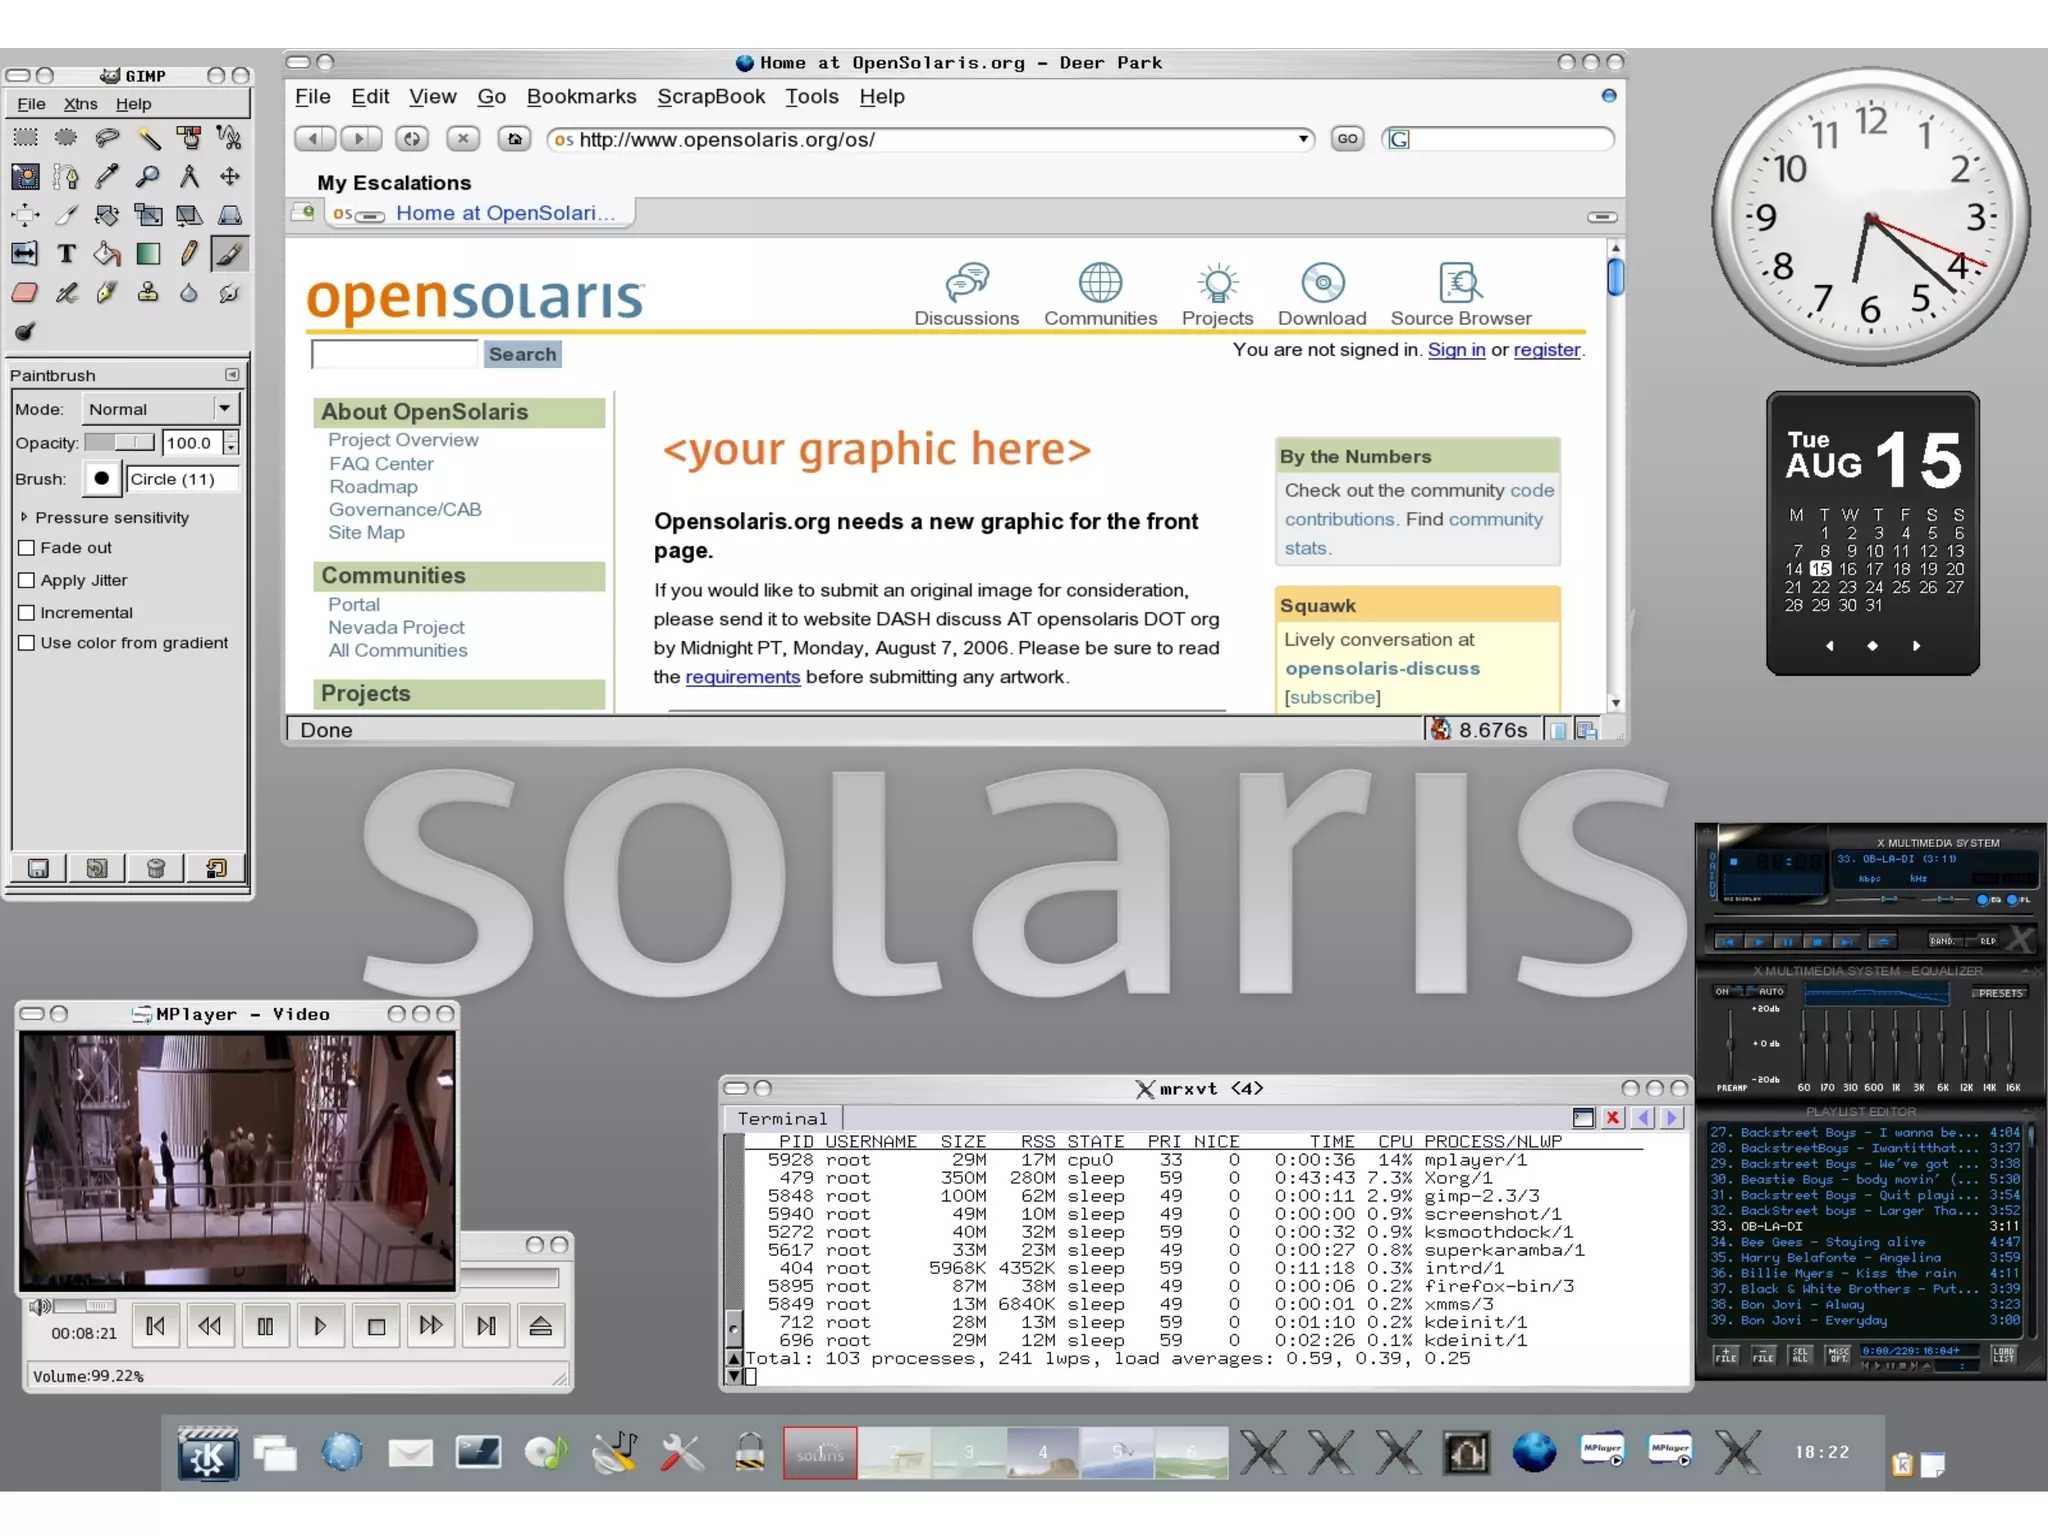The image size is (2048, 1536).
Task: Switch to virtual desktop 4 in pager
Action: pyautogui.click(x=1043, y=1453)
